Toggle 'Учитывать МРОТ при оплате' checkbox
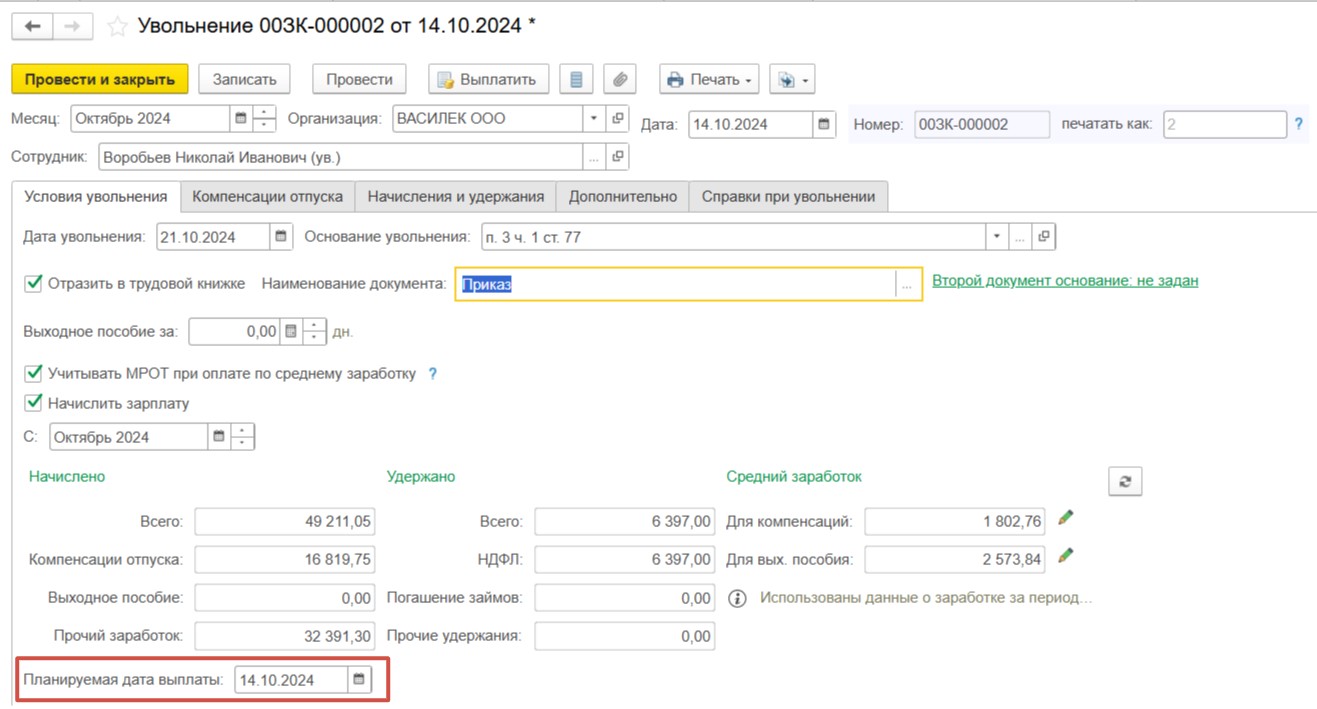Image resolution: width=1317 pixels, height=709 pixels. pyautogui.click(x=33, y=374)
